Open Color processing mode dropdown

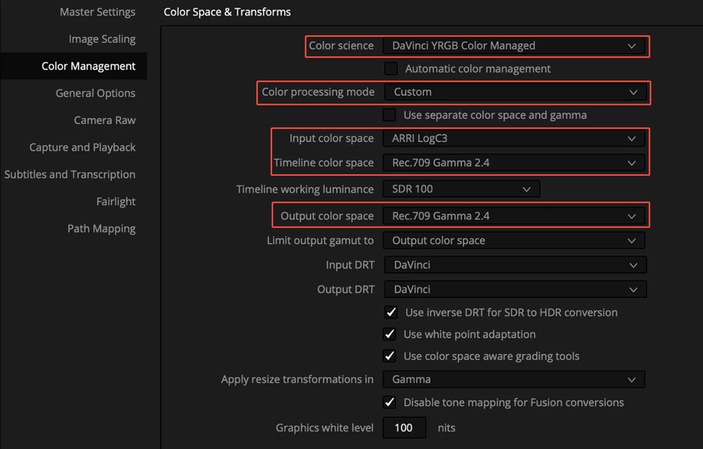tap(515, 92)
